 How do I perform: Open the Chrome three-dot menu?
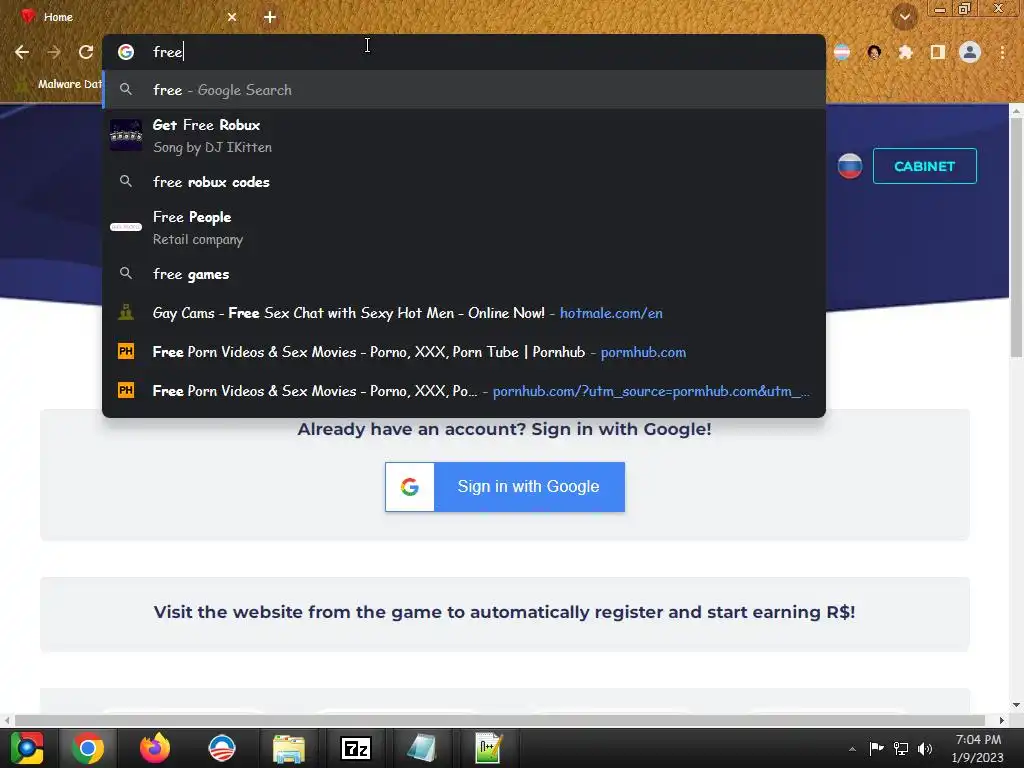click(x=1002, y=52)
